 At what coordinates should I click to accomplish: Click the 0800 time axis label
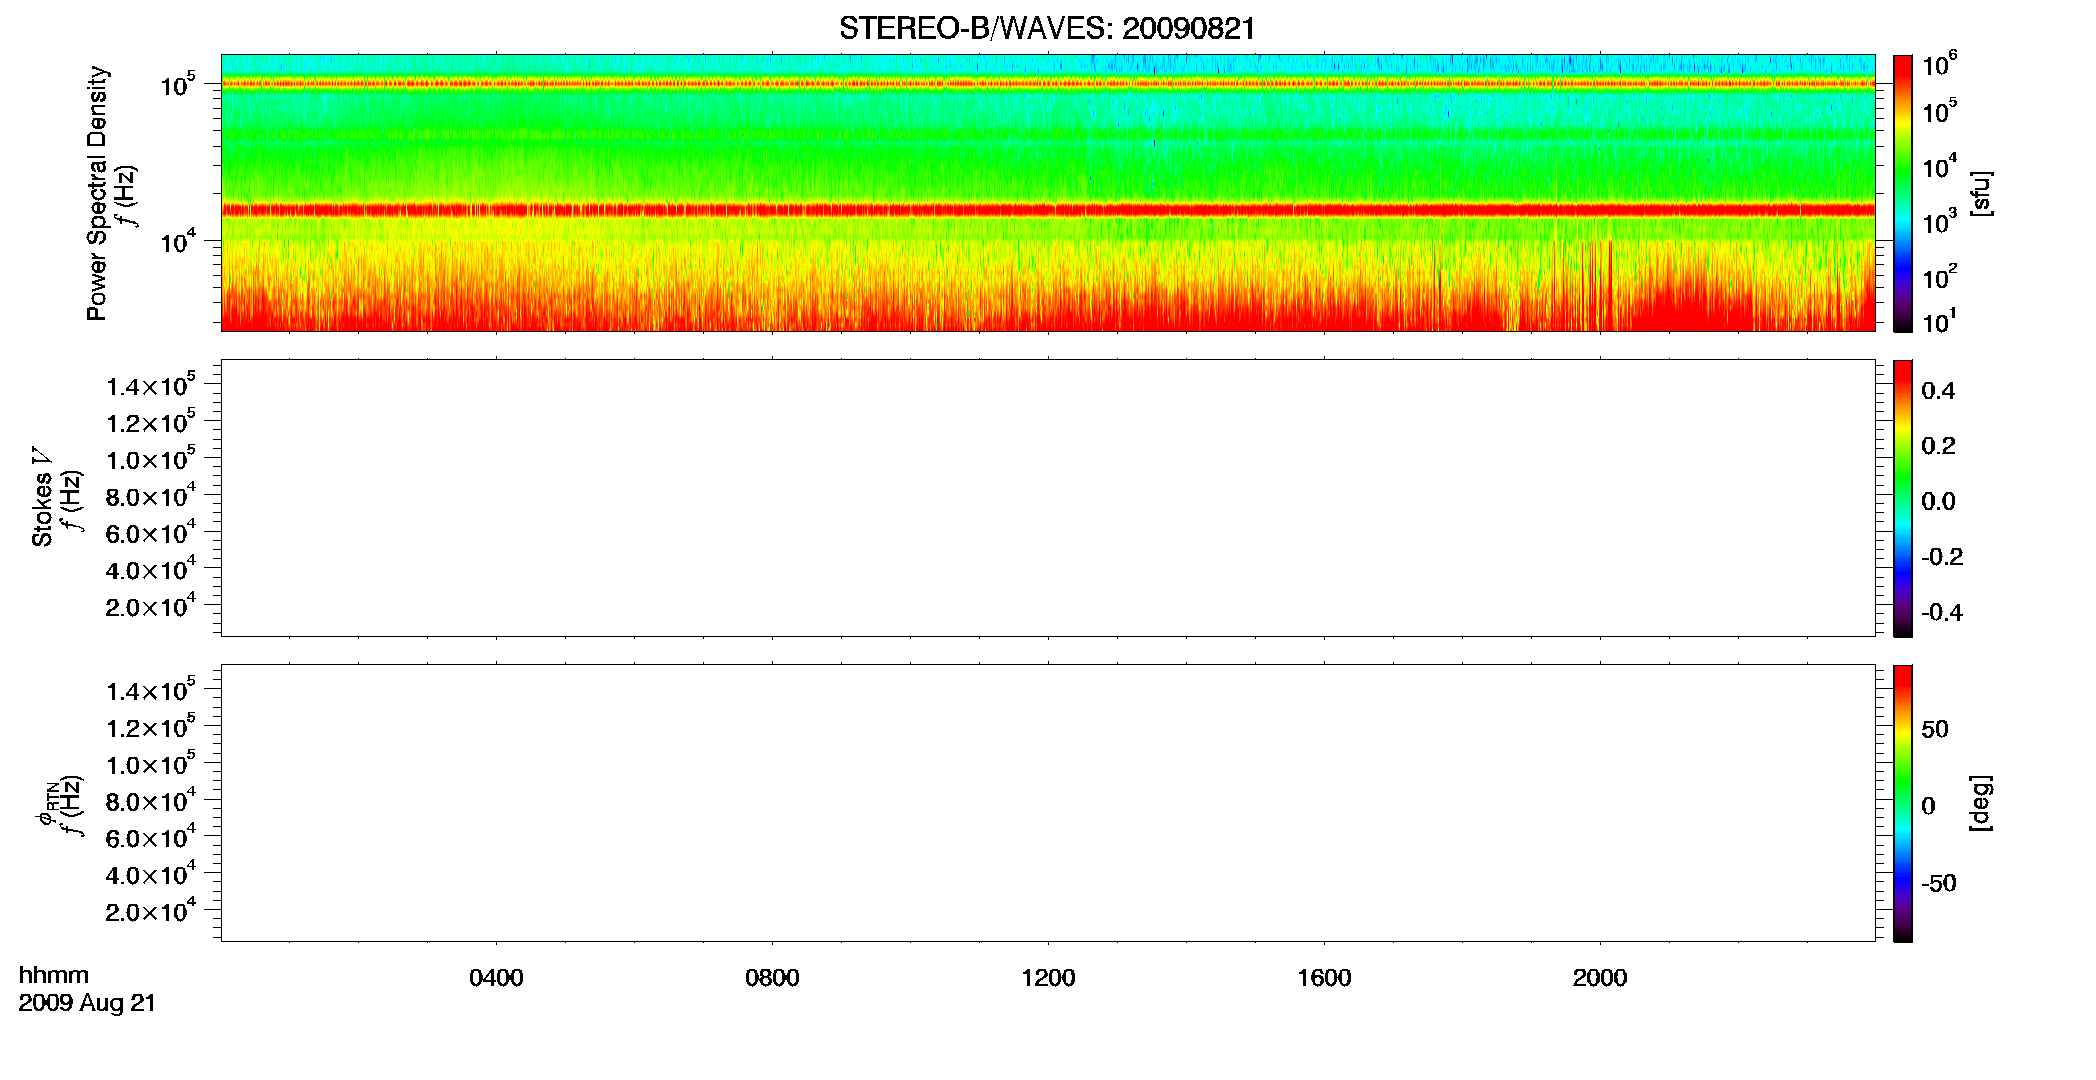[x=772, y=978]
